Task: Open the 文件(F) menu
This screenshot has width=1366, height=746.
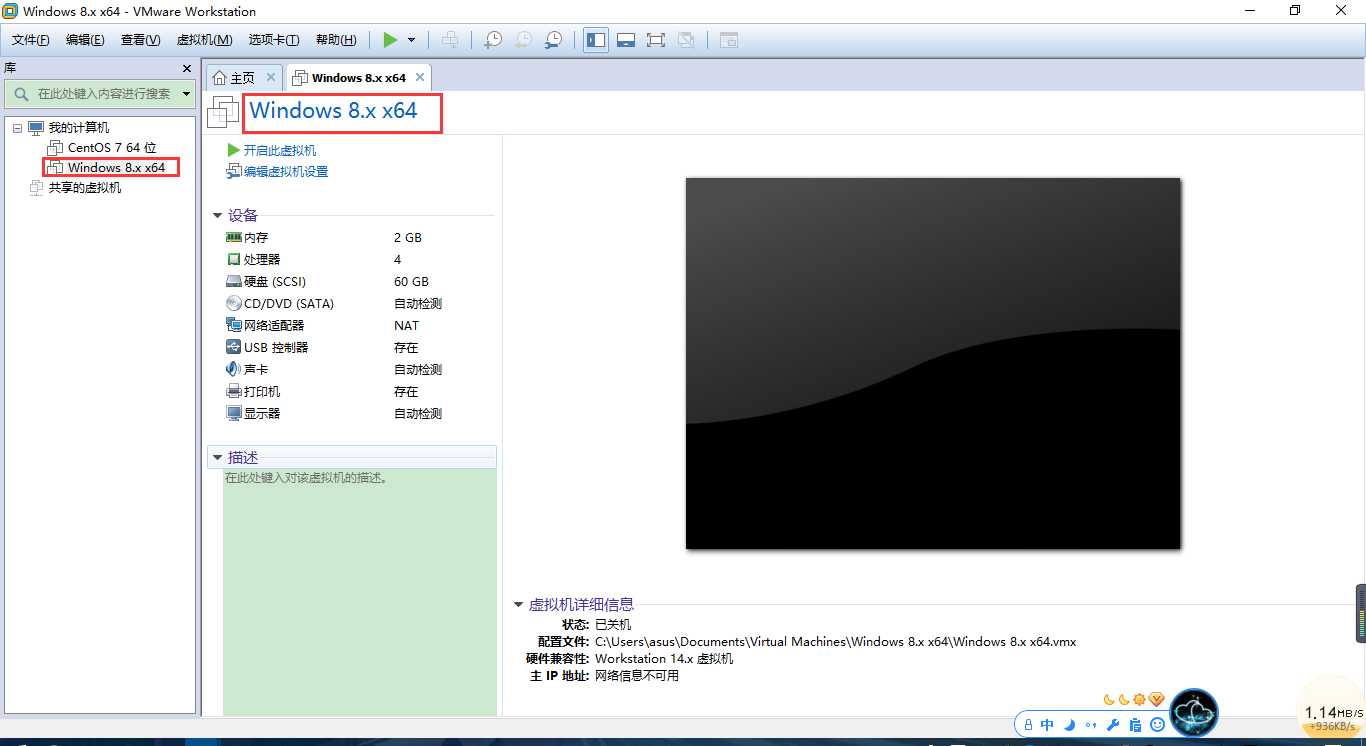Action: (31, 40)
